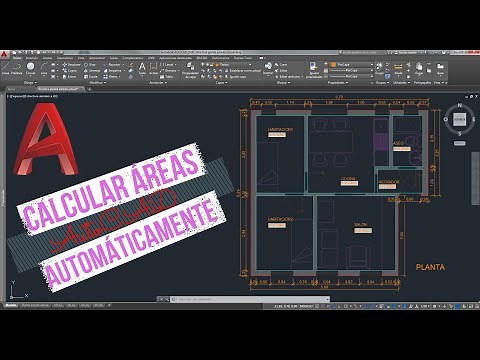Expand the Capas panel
Viewport: 480px width, 360px height.
221,82
